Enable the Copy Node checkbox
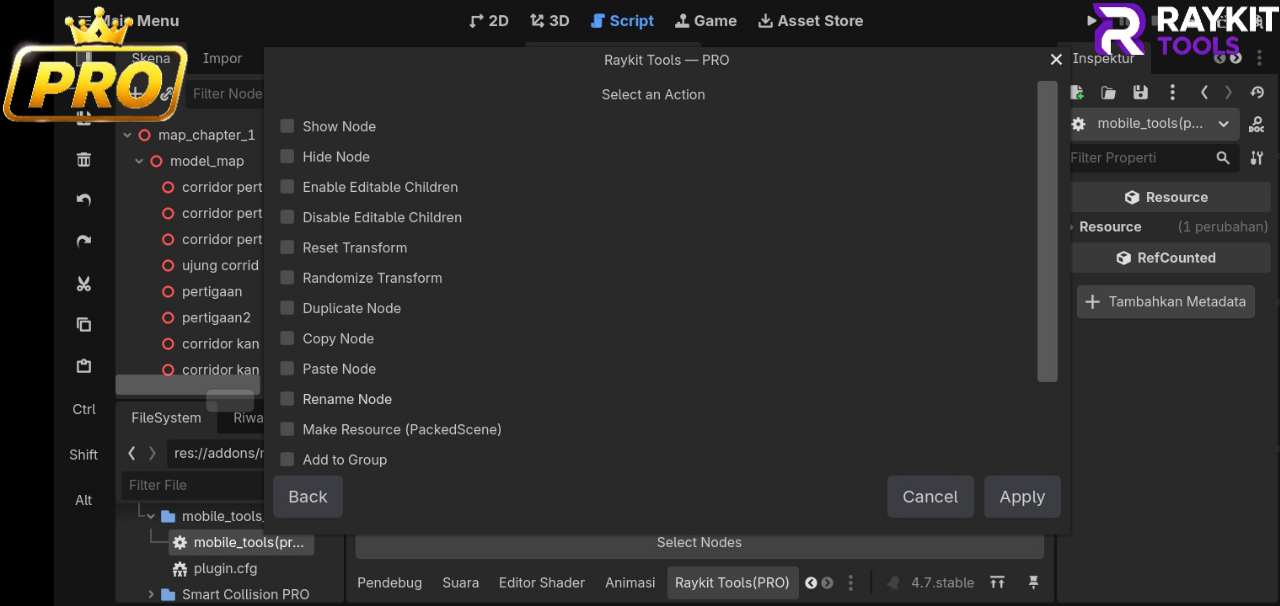The image size is (1280, 606). [287, 338]
